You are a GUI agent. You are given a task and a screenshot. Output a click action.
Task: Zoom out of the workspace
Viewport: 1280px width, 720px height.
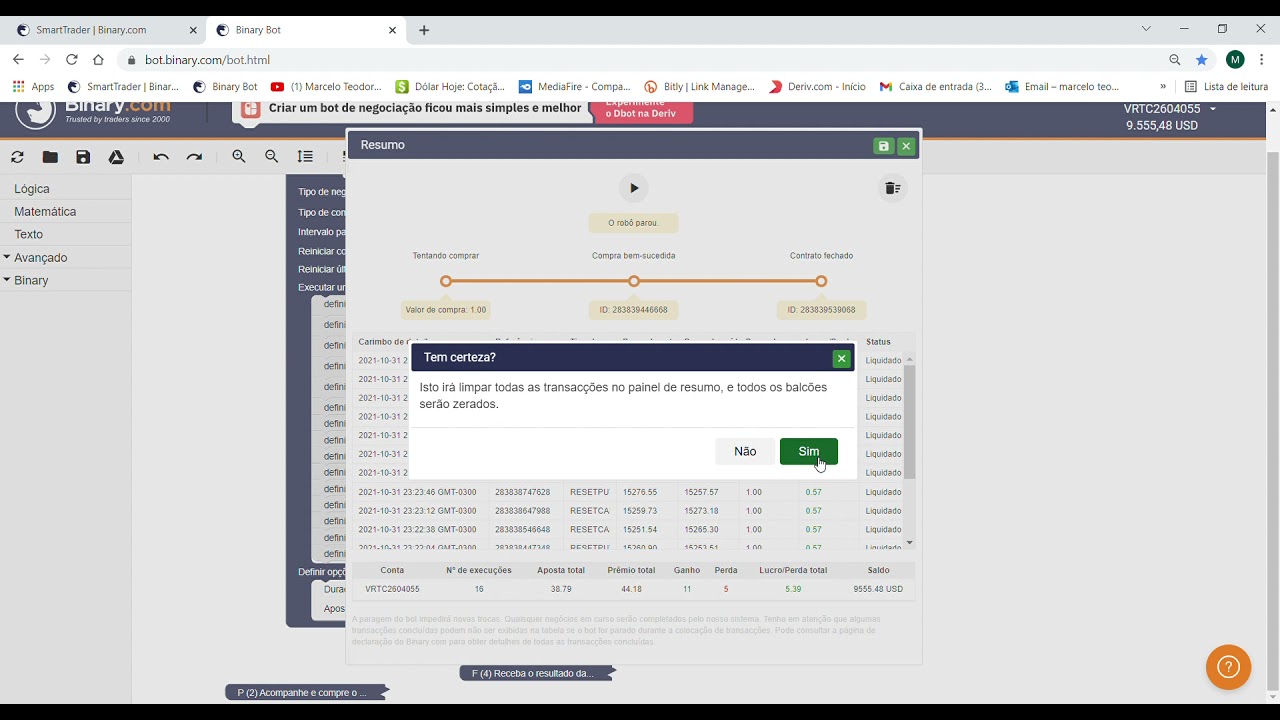pos(272,157)
